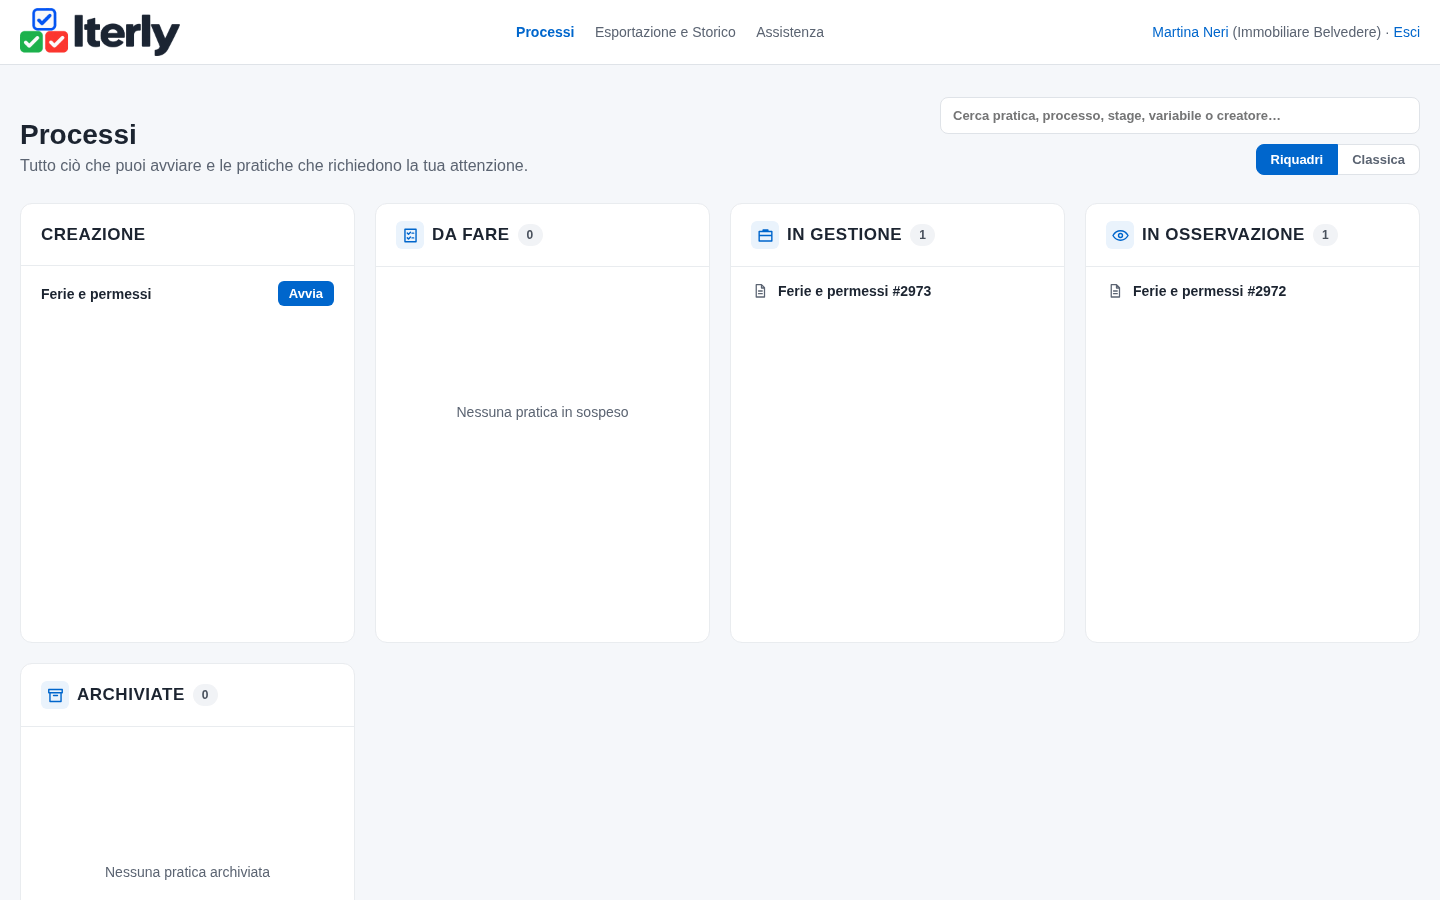This screenshot has height=900, width=1440.
Task: Click the ARCHIVIATE panel heading
Action: 130,695
